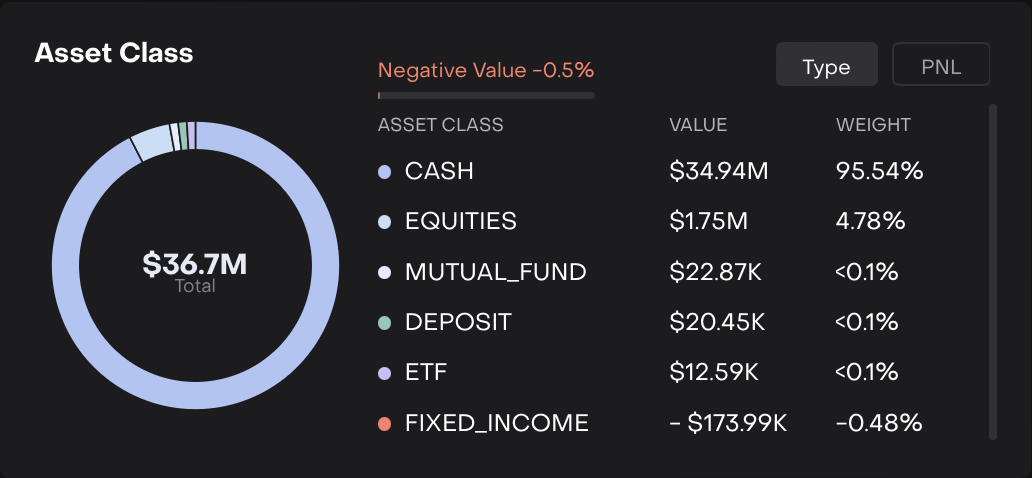Click the green DEPOSIT legend dot
This screenshot has height=478, width=1032.
point(384,323)
